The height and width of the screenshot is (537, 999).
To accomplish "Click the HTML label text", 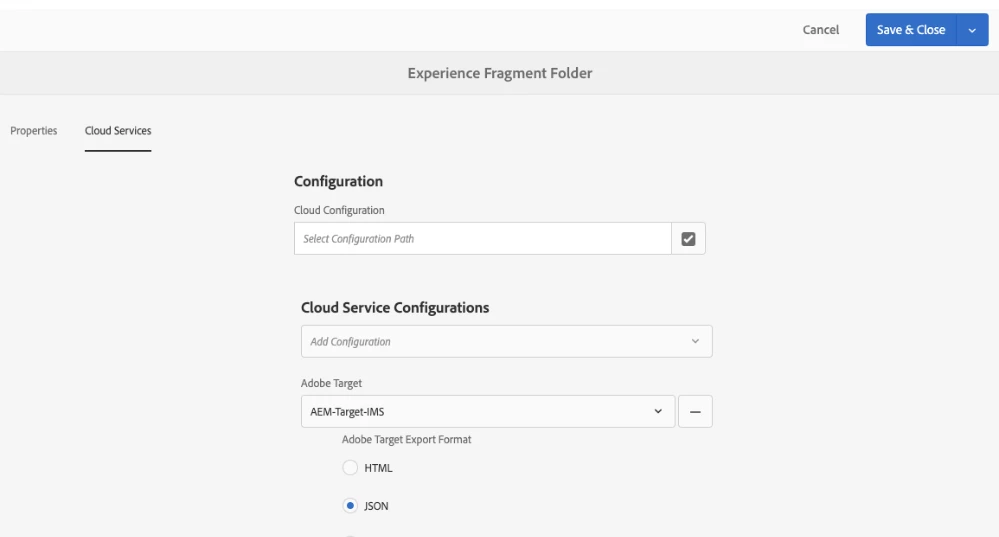I will tap(377, 467).
